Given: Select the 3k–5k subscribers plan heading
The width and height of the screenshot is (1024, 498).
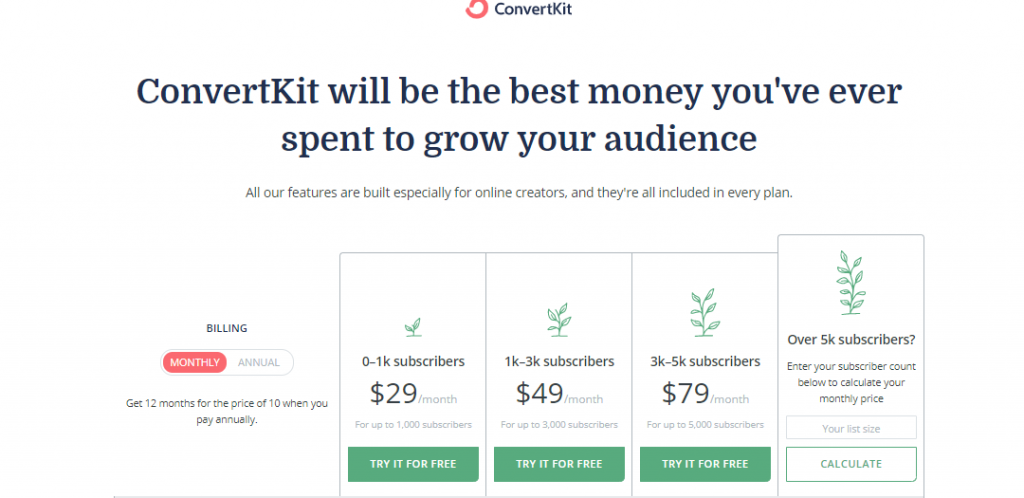Looking at the screenshot, I should (x=705, y=361).
